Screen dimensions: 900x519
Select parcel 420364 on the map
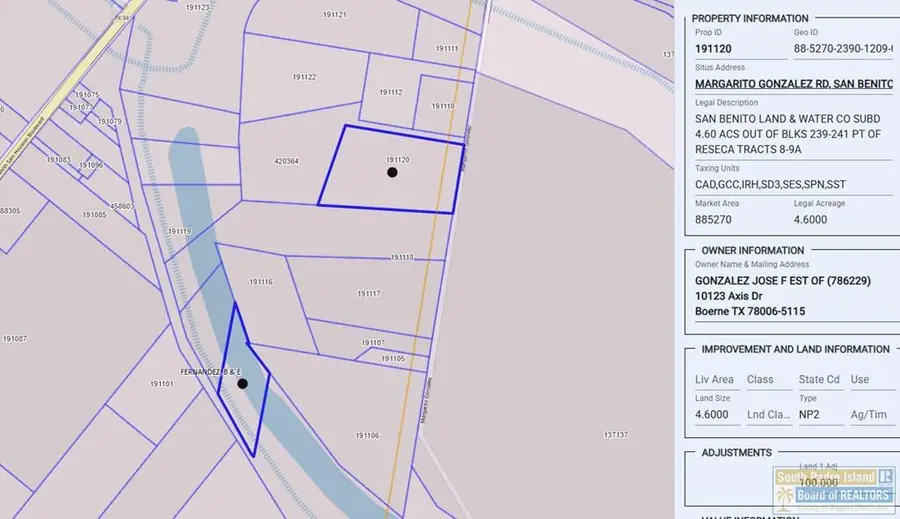286,161
